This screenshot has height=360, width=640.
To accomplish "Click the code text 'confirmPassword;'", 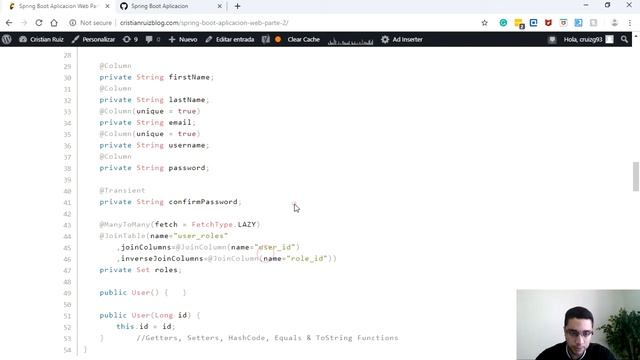I will pyautogui.click(x=205, y=202).
